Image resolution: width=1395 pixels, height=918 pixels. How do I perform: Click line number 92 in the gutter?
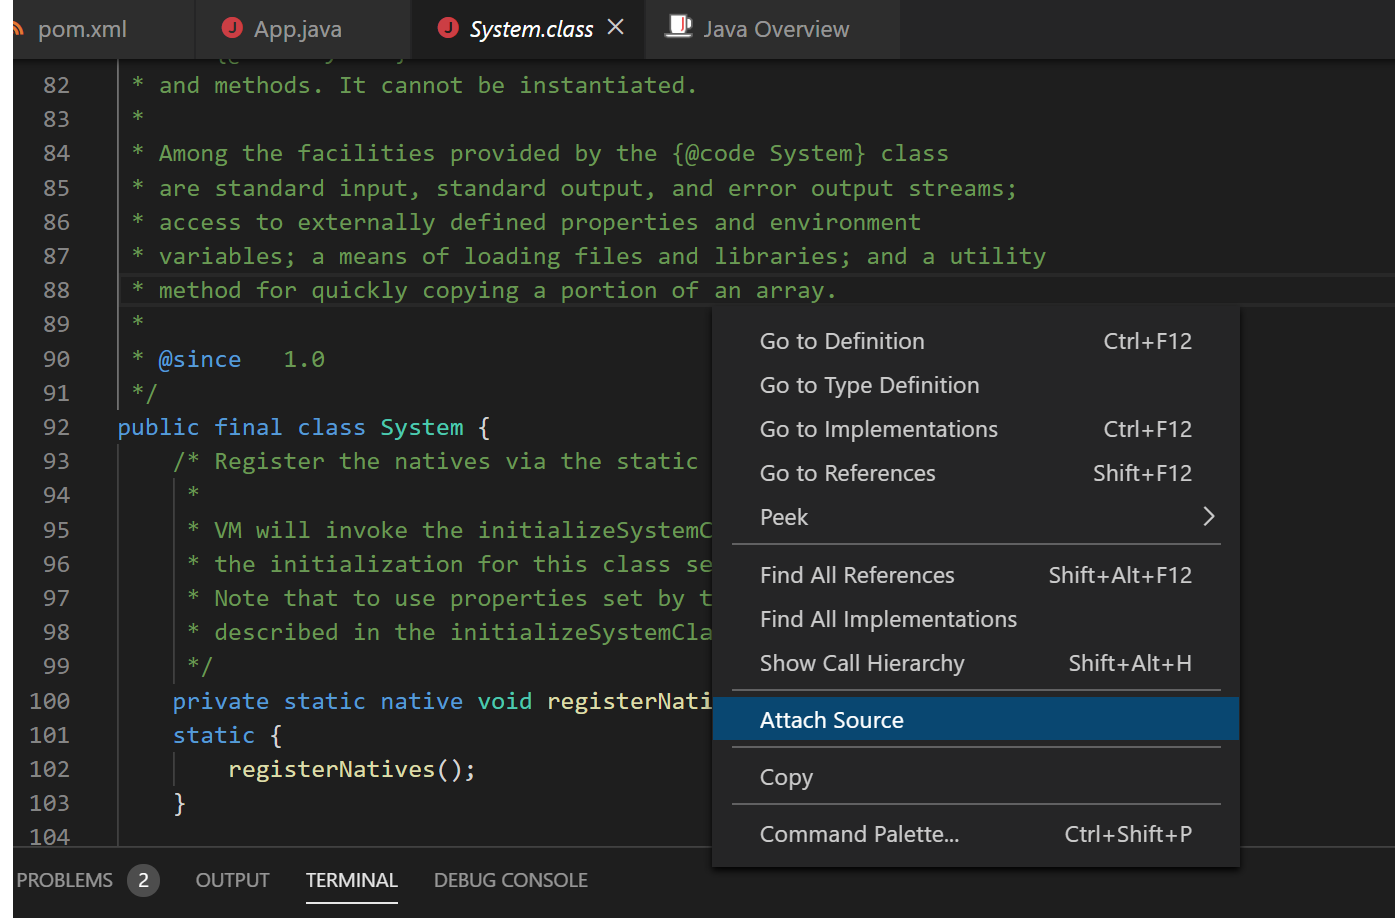point(57,427)
